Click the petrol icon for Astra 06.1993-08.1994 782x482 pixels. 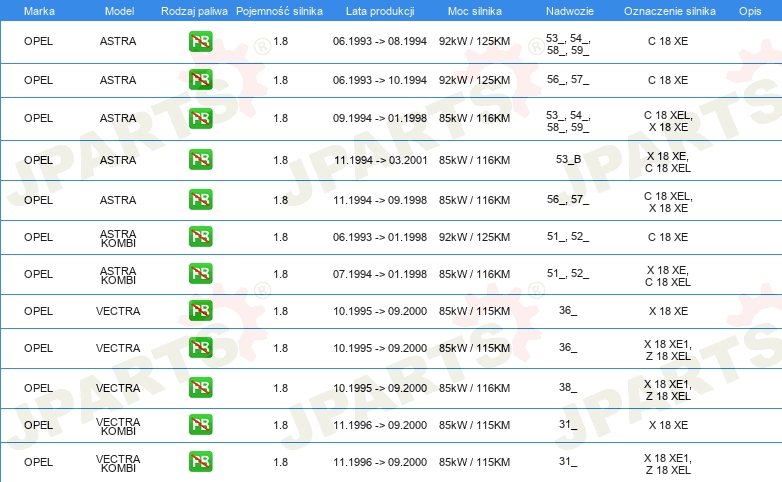pyautogui.click(x=200, y=41)
